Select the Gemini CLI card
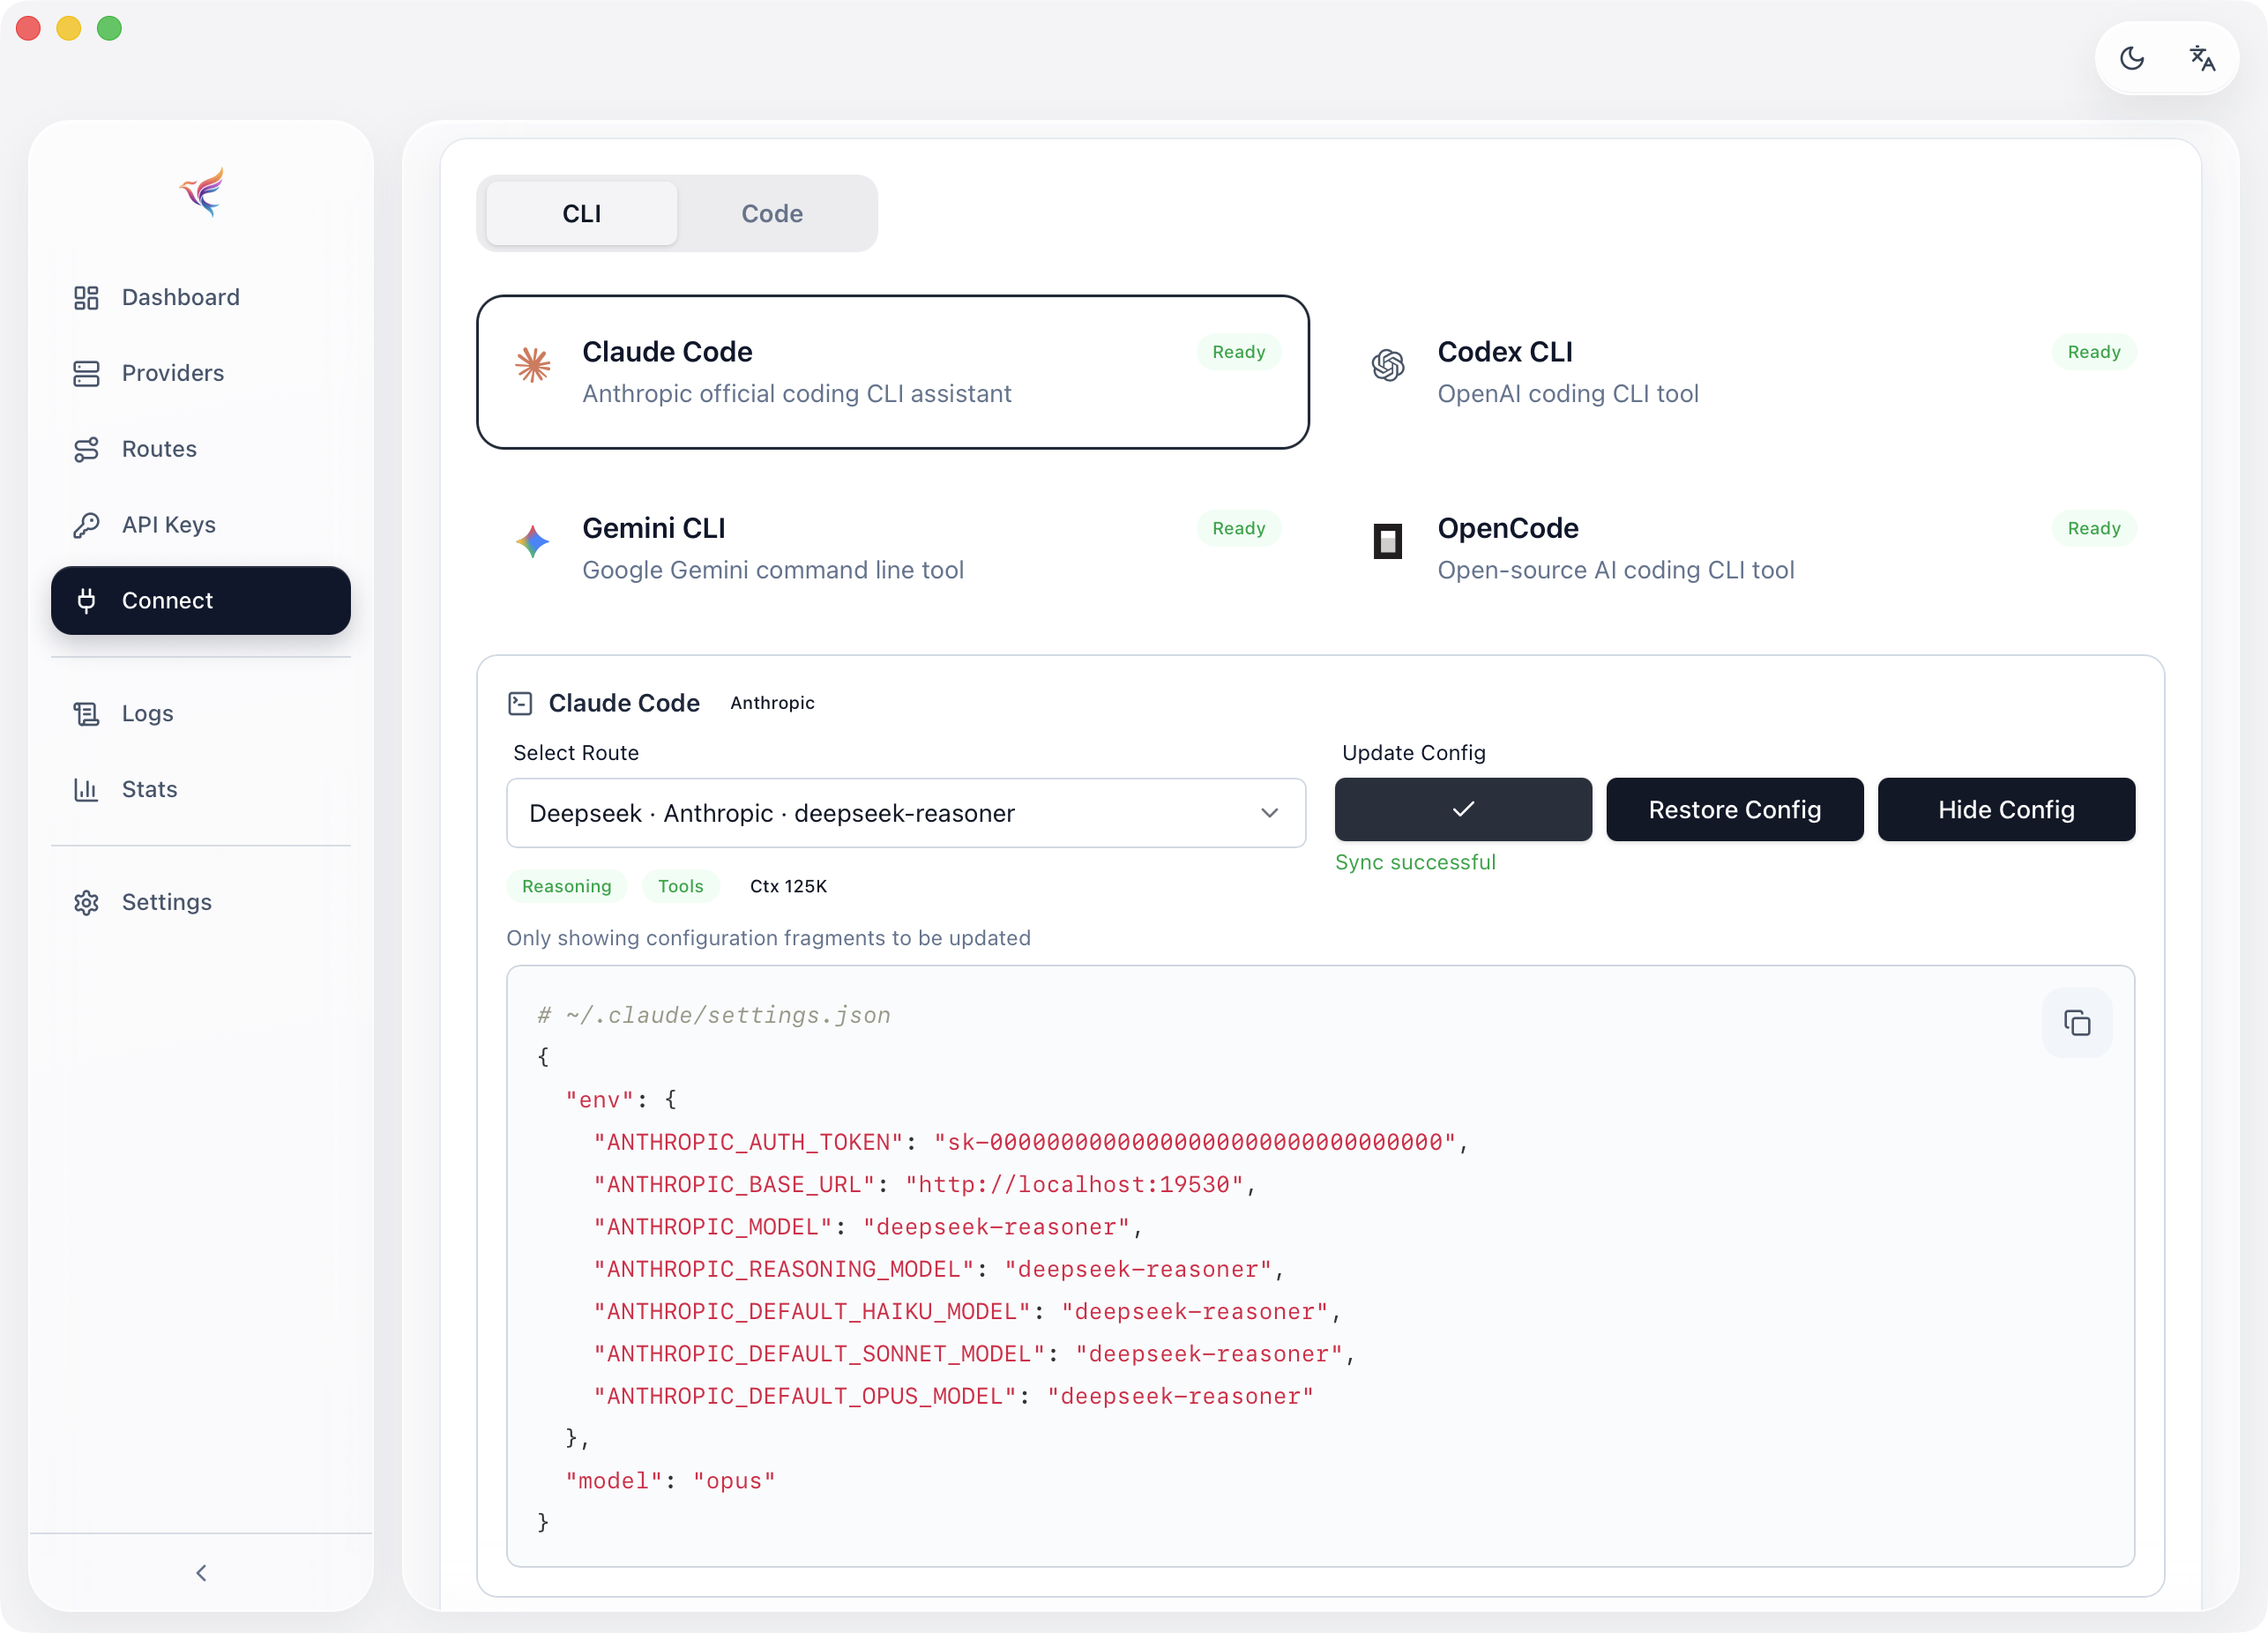 (893, 548)
